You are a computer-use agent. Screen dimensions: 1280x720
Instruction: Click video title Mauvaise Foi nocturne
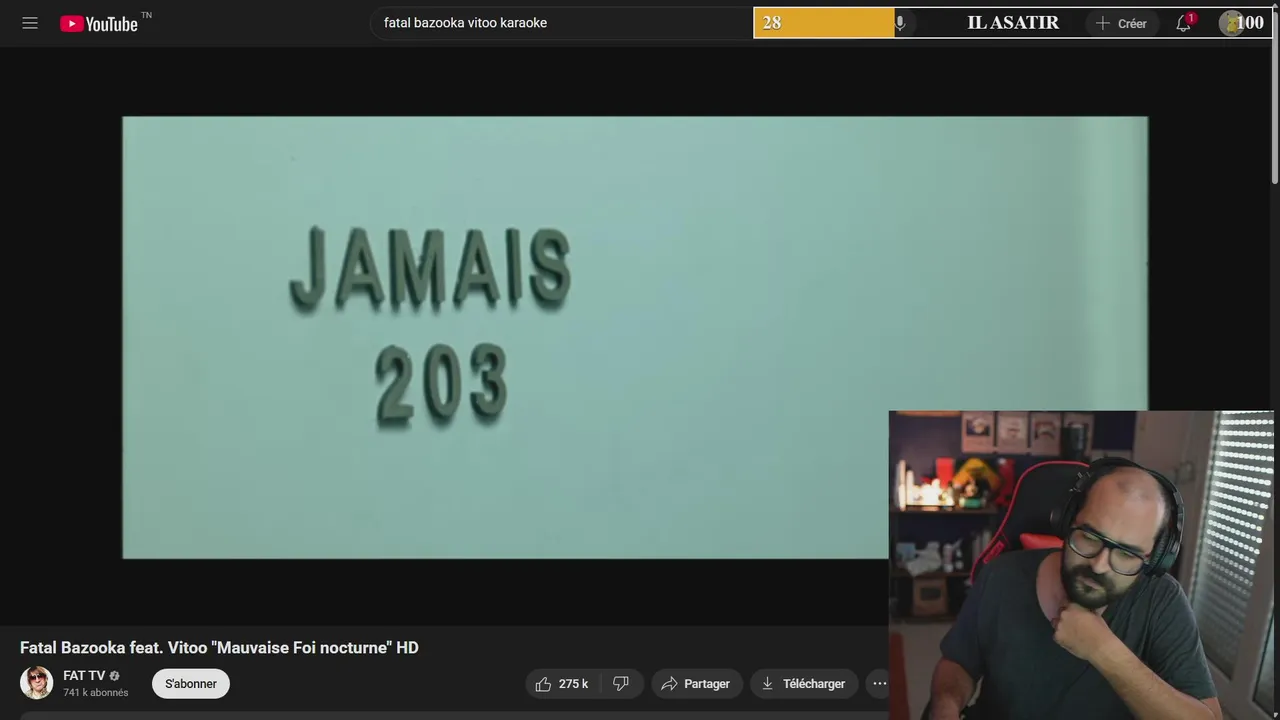pyautogui.click(x=219, y=648)
